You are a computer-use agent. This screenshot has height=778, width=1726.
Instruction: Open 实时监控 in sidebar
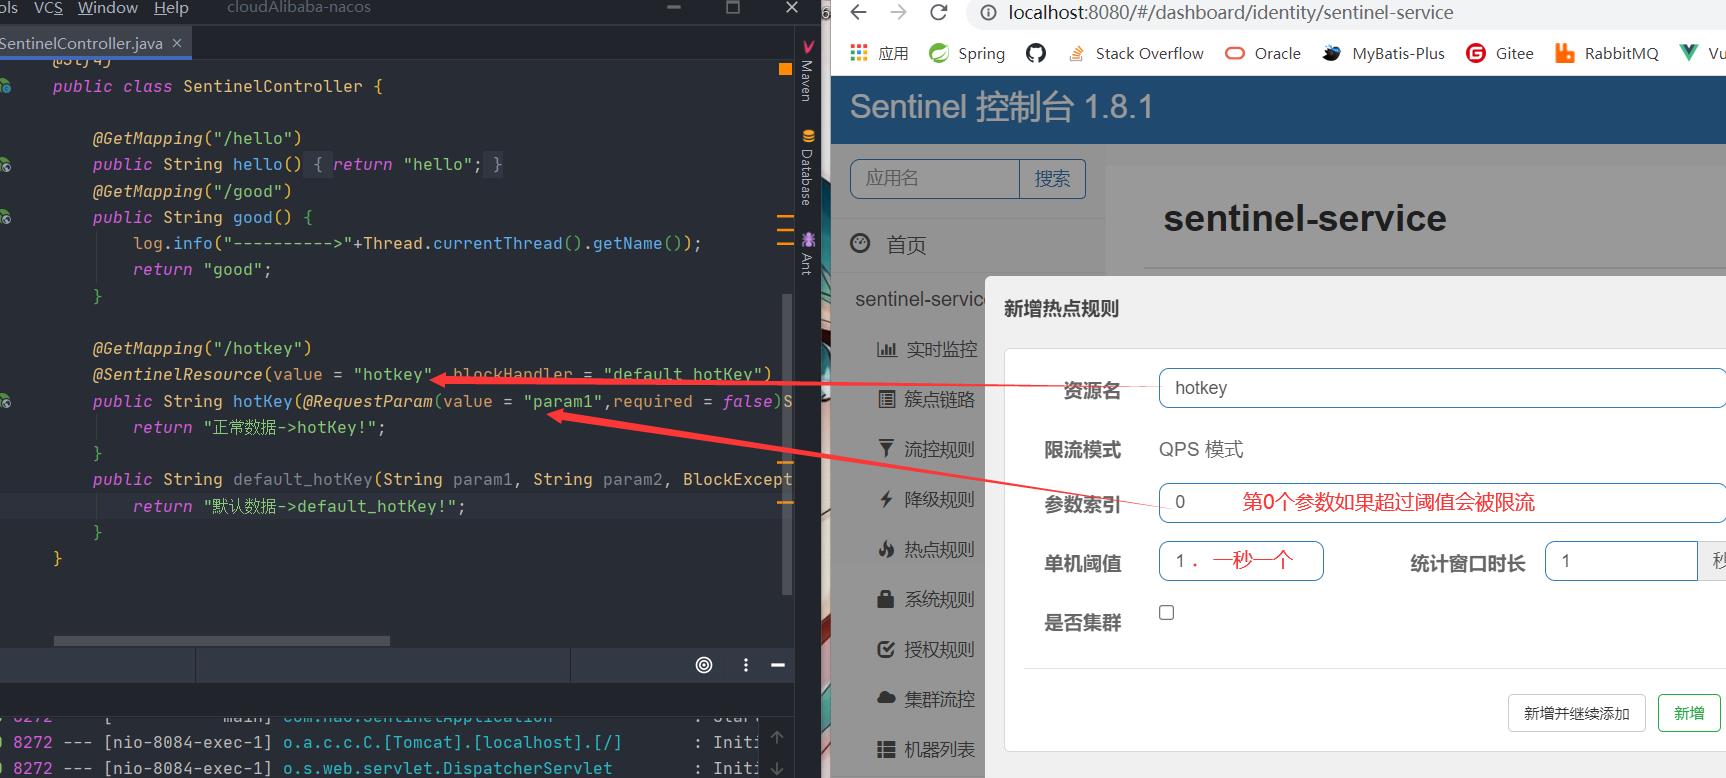click(927, 349)
